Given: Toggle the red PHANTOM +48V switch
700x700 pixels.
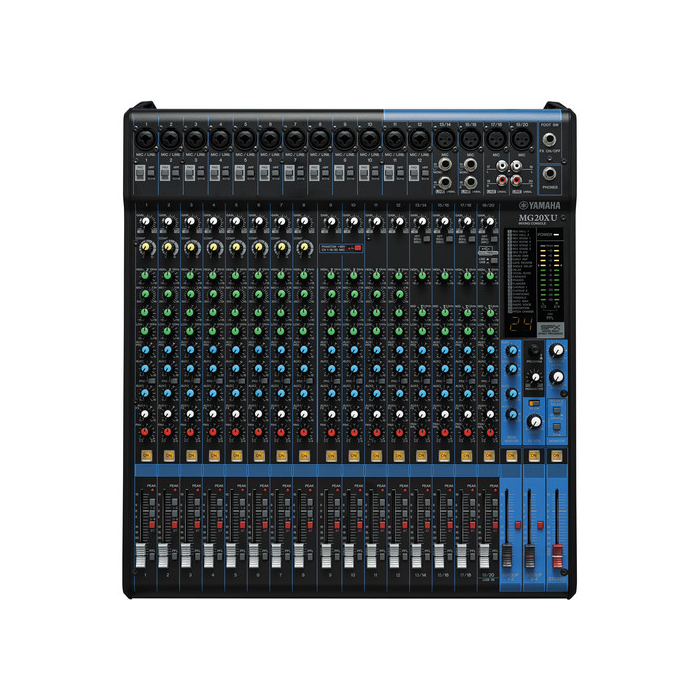Looking at the screenshot, I should 357,248.
